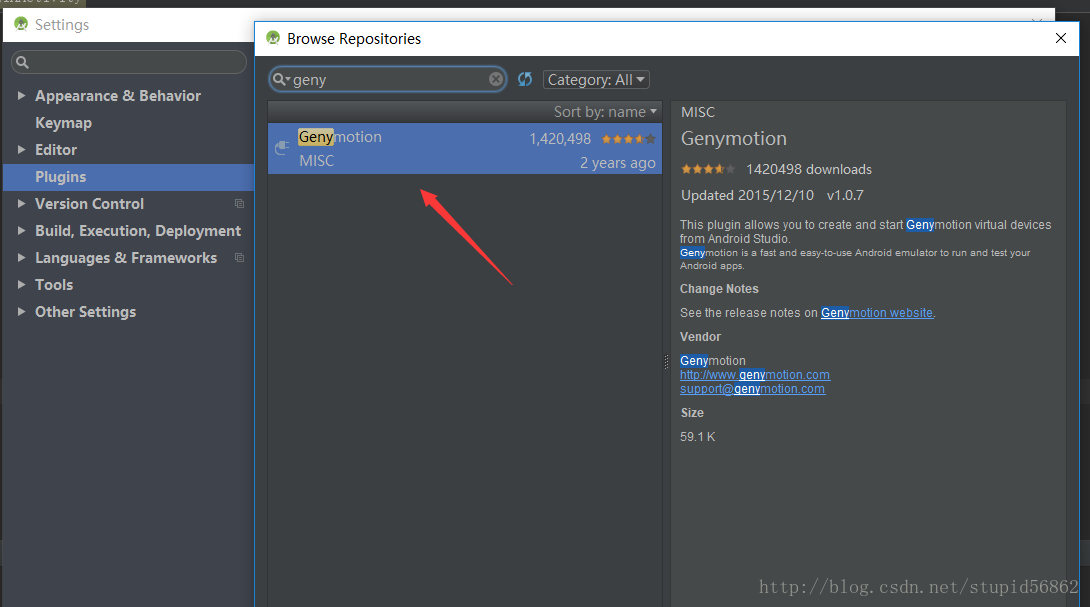Click '1420498 downloads' text in details
The width and height of the screenshot is (1090, 607).
(x=808, y=170)
